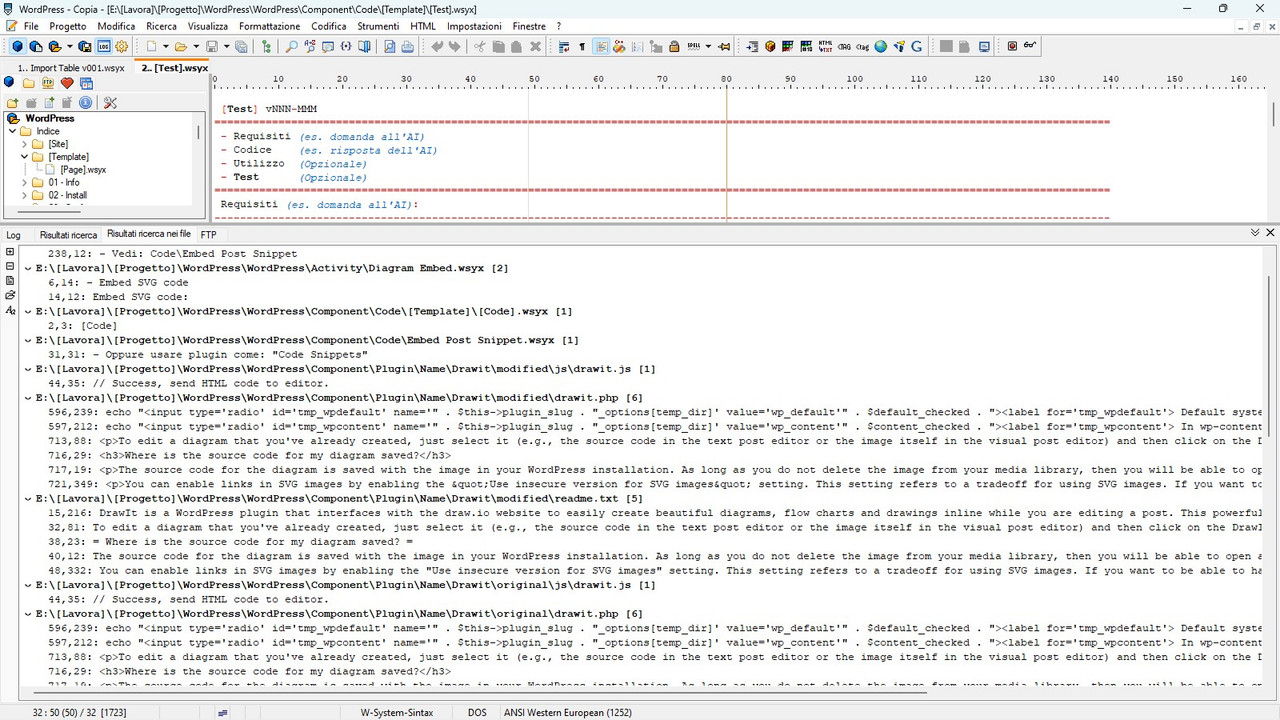Collapse the Diagram Embed.wsyx search results group
The height and width of the screenshot is (720, 1280).
tap(27, 268)
